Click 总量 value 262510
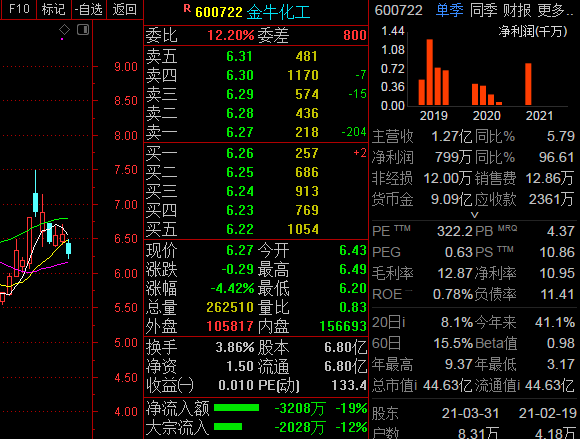The width and height of the screenshot is (580, 439). [x=230, y=307]
